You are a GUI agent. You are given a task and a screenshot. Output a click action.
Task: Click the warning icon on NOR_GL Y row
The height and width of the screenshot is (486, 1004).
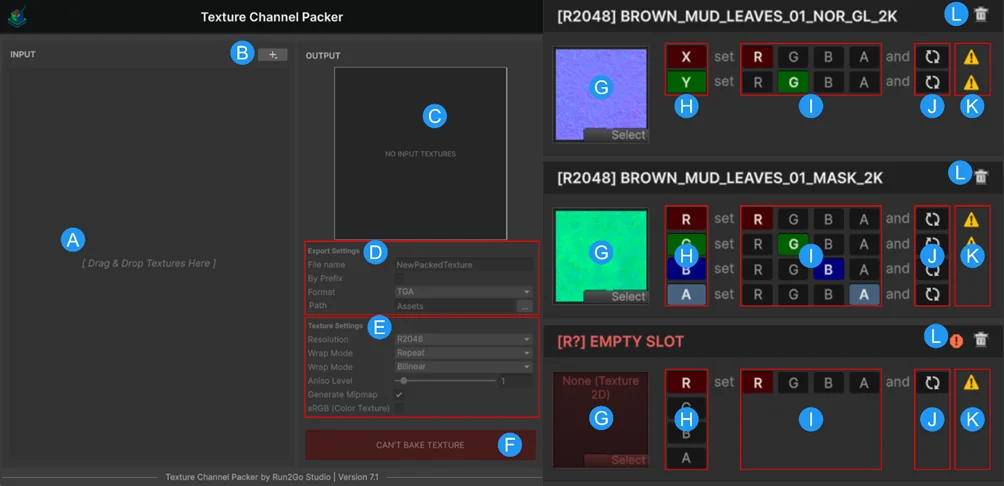(971, 82)
